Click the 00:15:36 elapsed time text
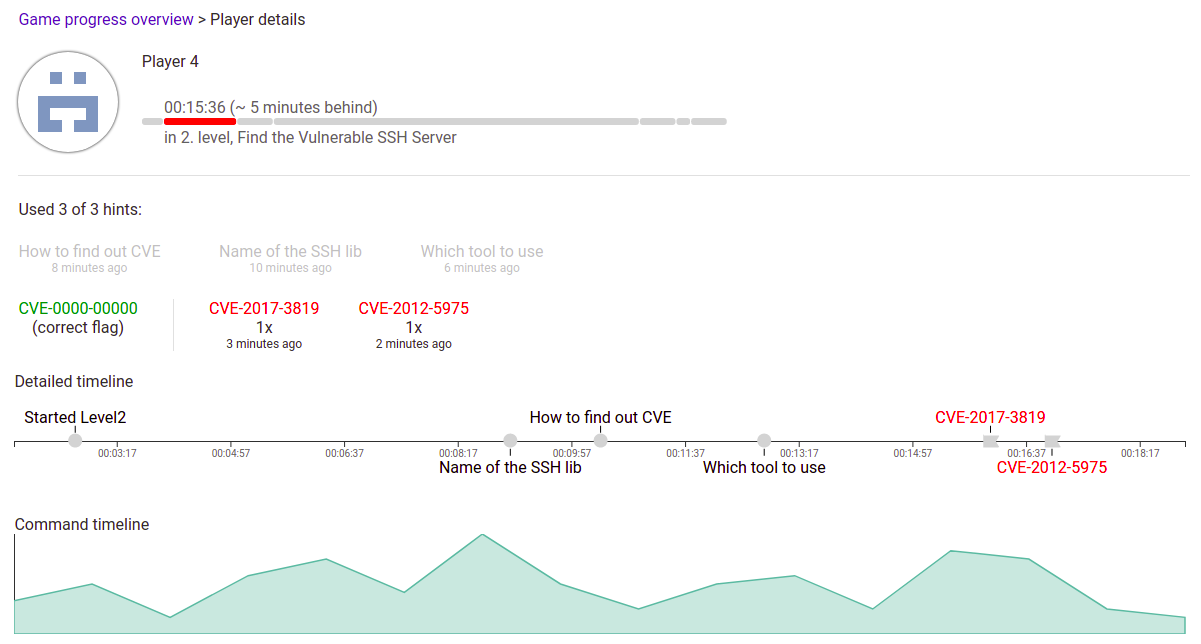This screenshot has width=1201, height=644. 195,107
